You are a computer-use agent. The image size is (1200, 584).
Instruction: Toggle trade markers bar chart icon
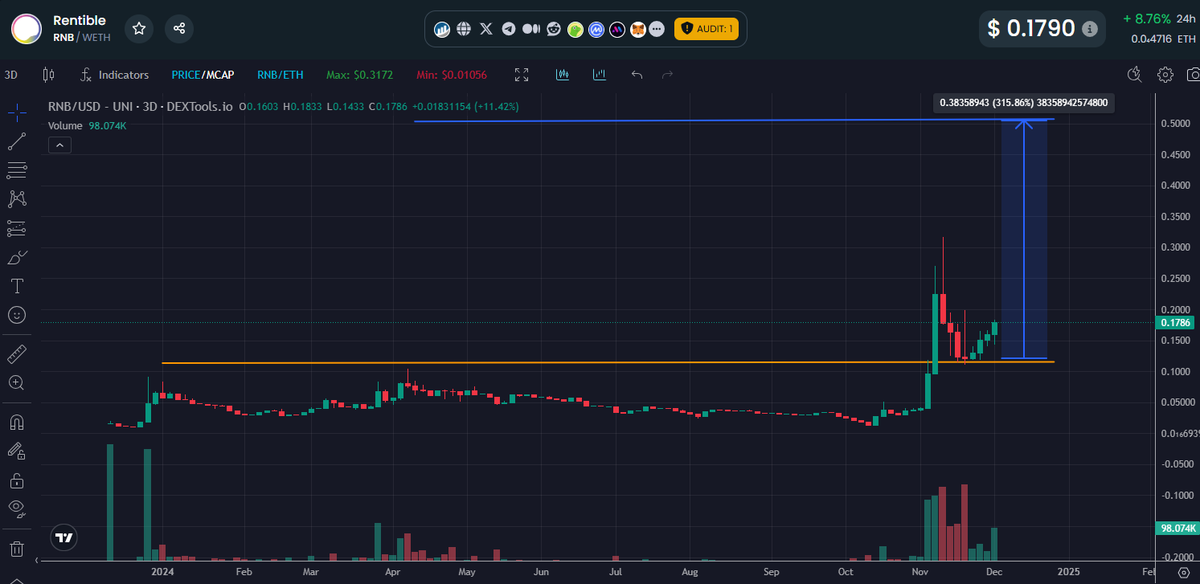[563, 75]
